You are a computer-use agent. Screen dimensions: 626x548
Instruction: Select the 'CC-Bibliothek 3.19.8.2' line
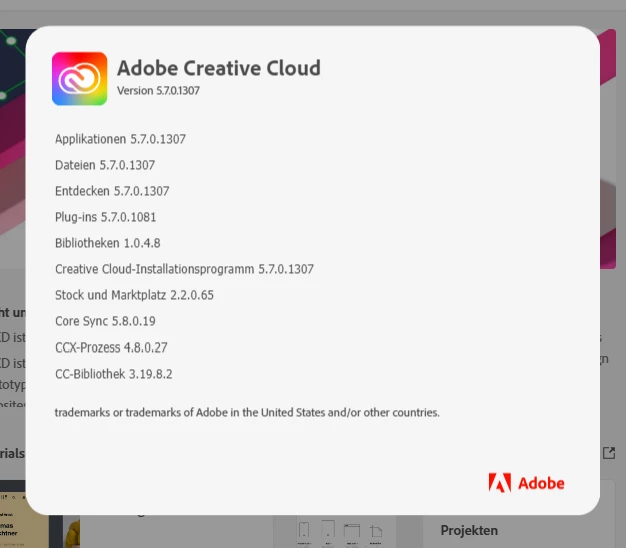(x=114, y=374)
